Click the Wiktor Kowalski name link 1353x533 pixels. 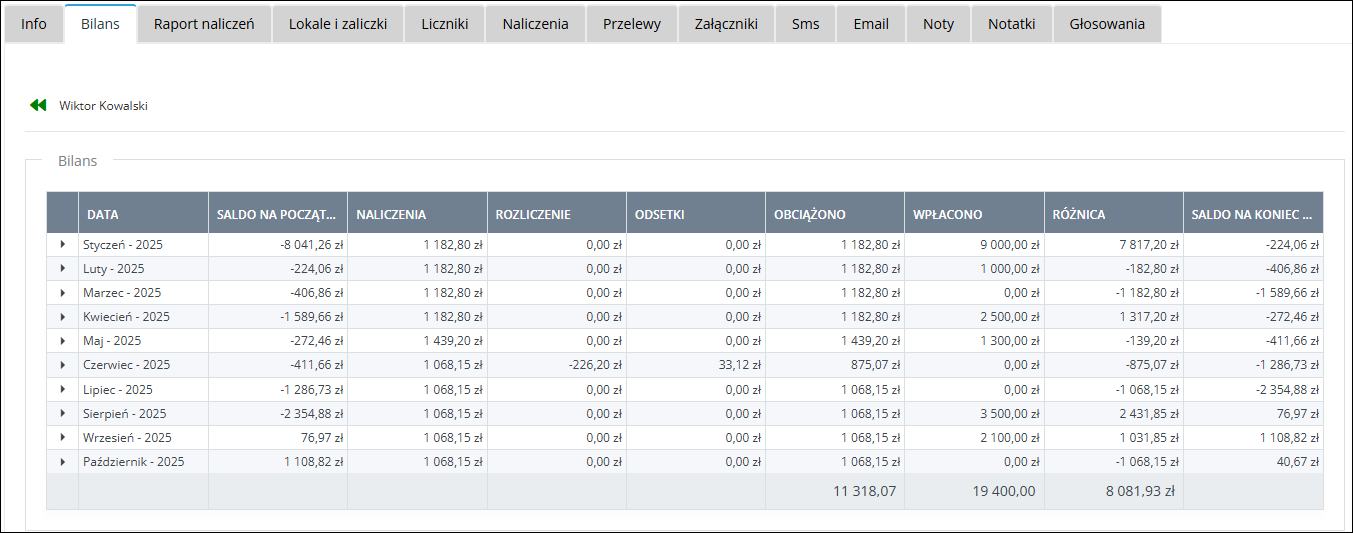tap(103, 105)
